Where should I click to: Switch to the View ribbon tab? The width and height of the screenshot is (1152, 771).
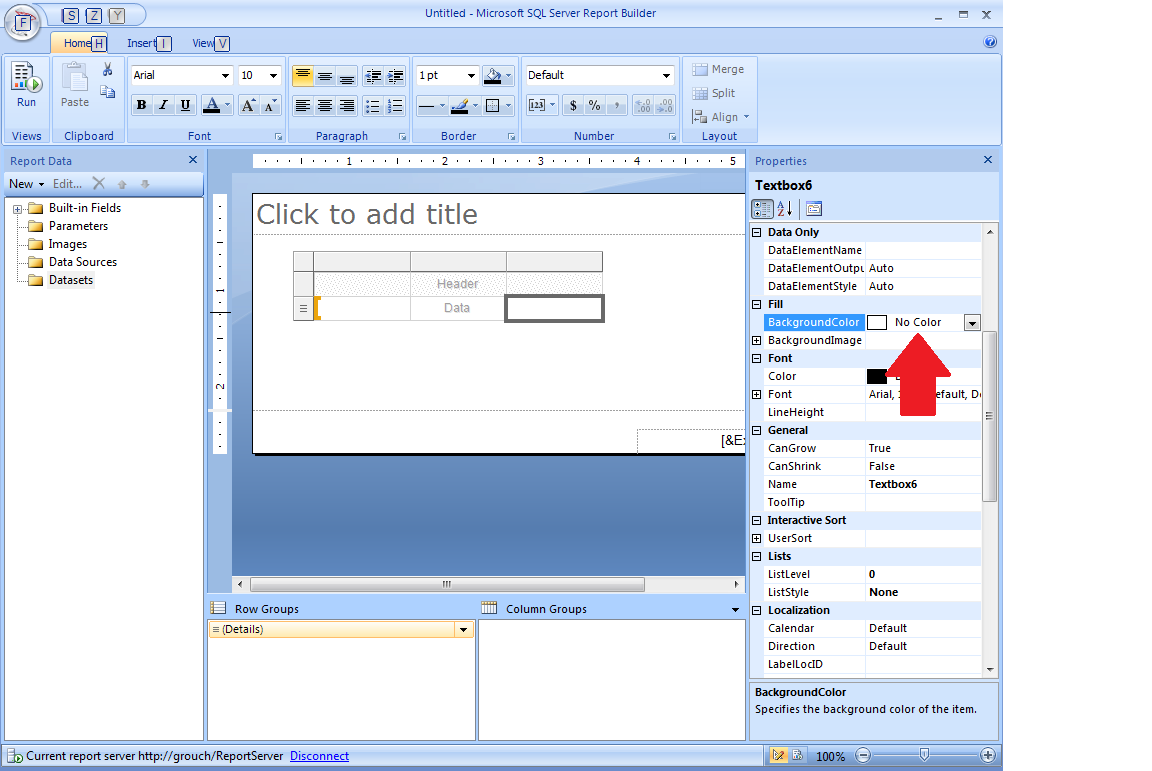click(x=210, y=43)
